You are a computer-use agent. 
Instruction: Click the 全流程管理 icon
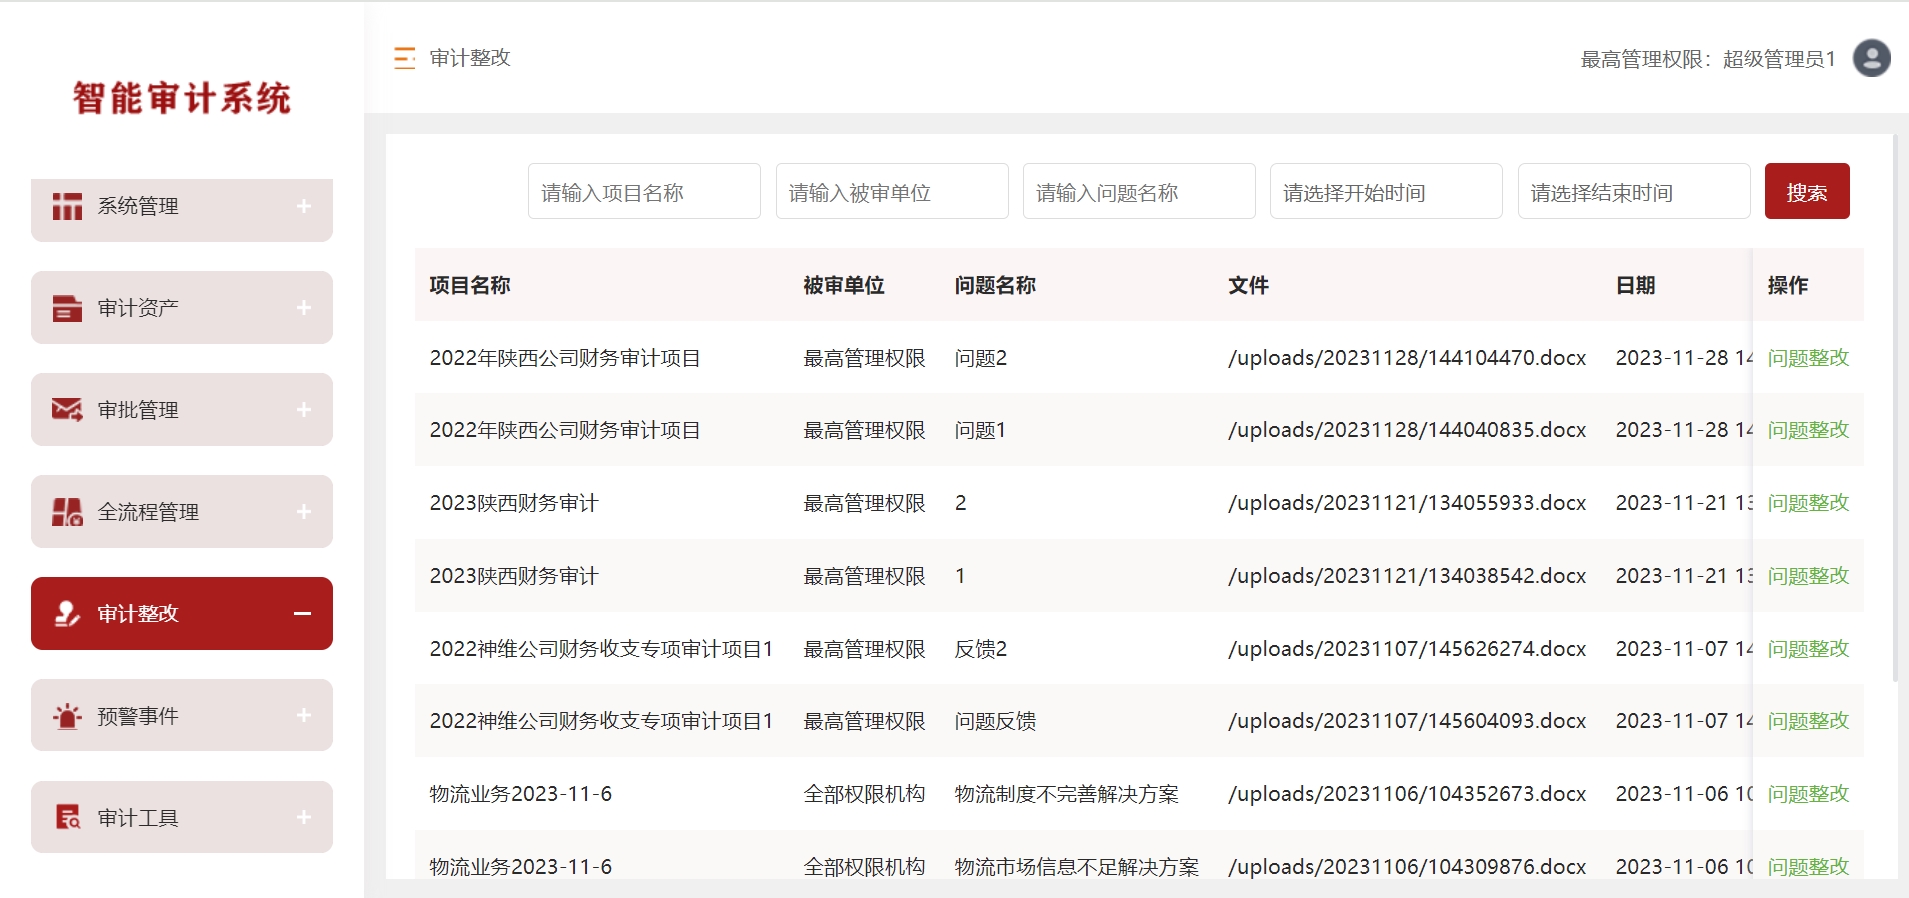[x=67, y=512]
